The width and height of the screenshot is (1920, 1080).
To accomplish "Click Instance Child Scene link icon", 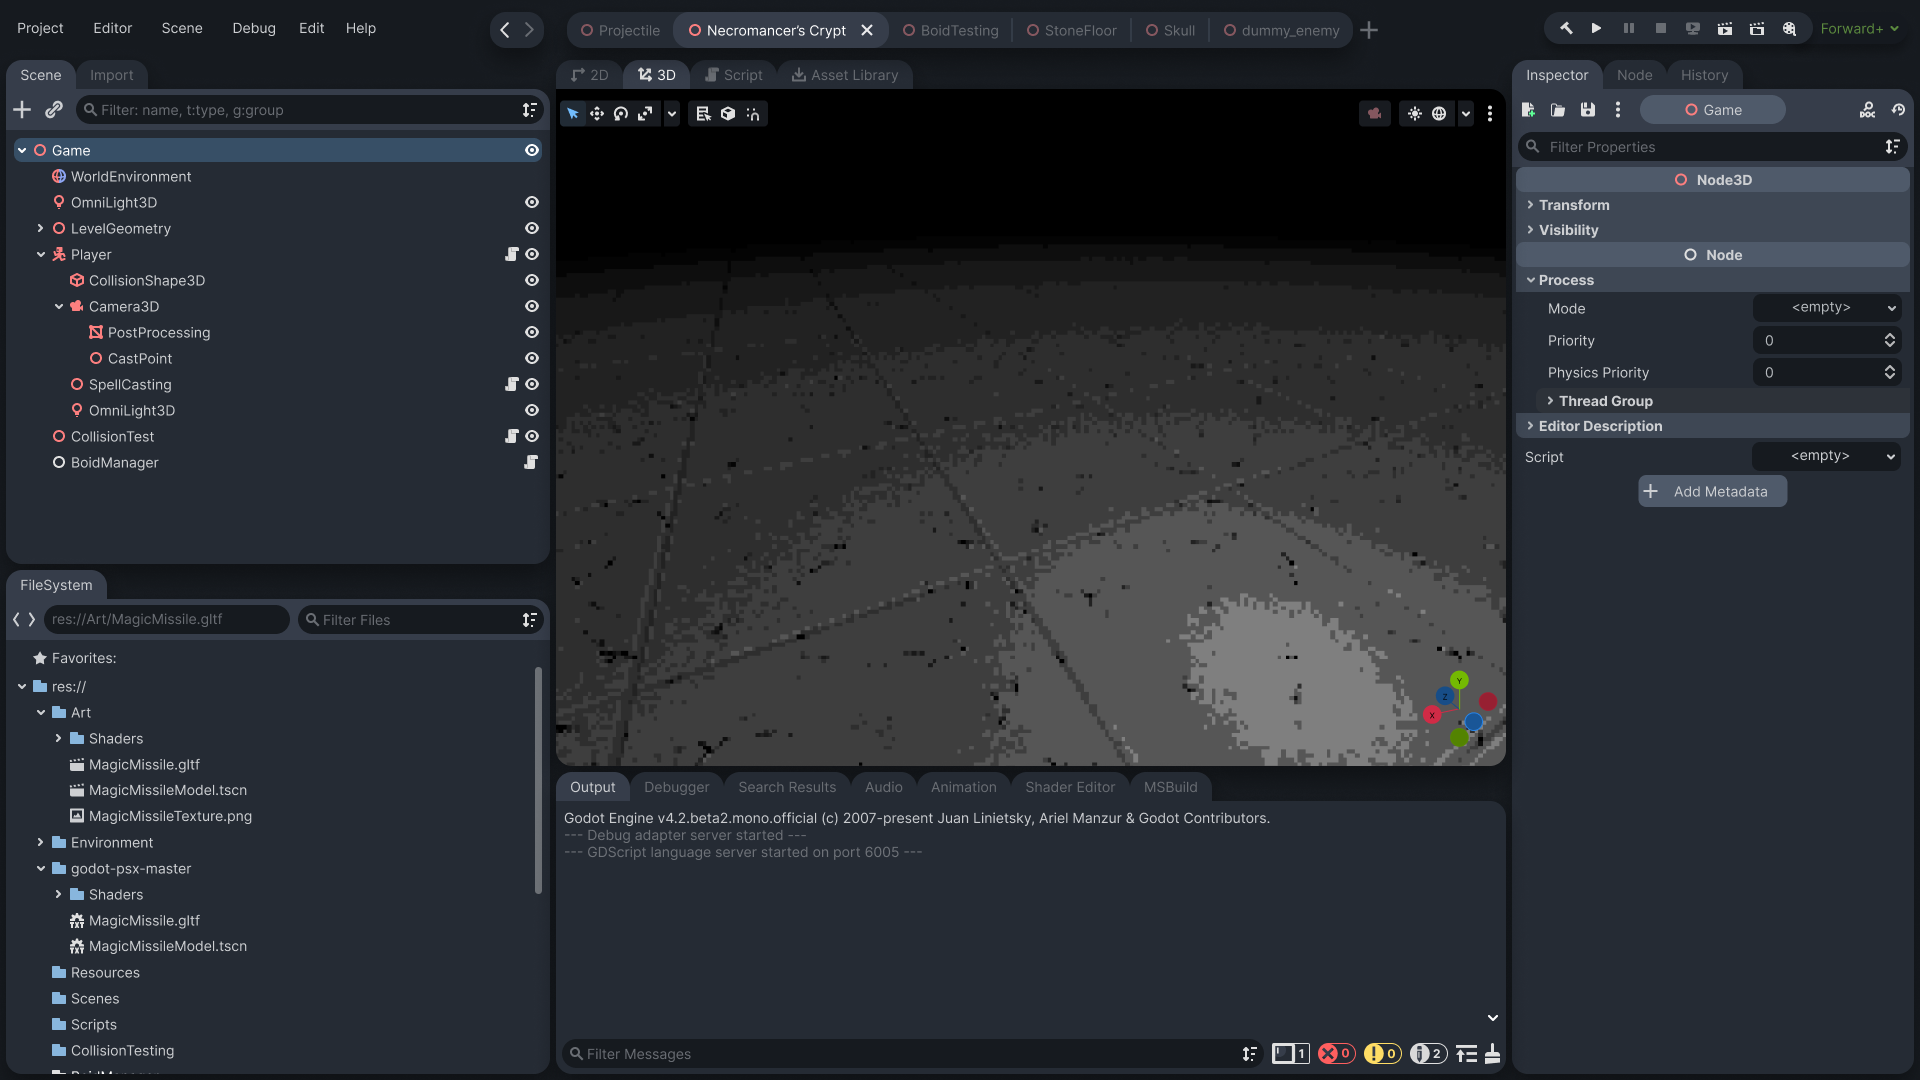I will click(54, 110).
